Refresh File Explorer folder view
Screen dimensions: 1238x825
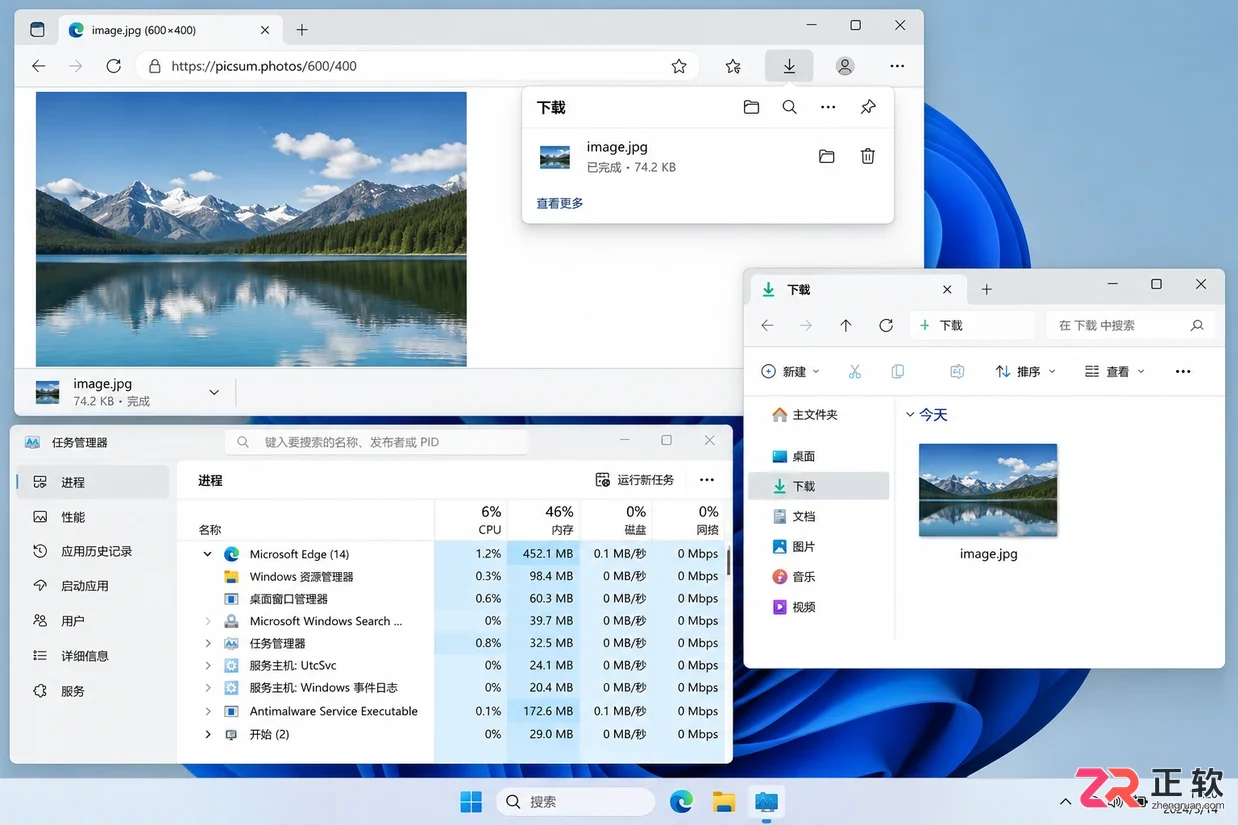(886, 325)
